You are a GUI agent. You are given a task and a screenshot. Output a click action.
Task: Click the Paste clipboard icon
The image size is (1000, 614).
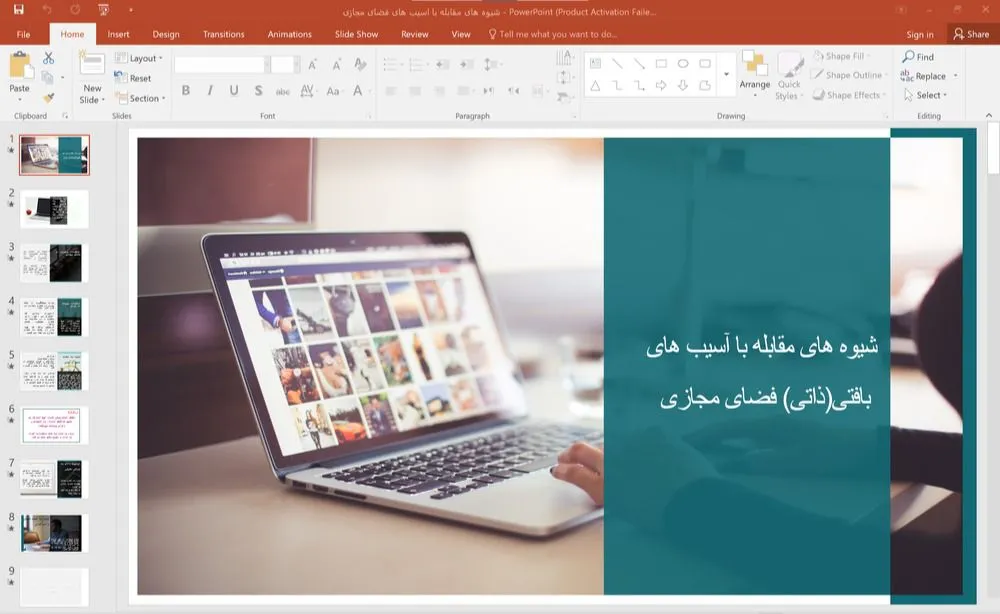(20, 70)
